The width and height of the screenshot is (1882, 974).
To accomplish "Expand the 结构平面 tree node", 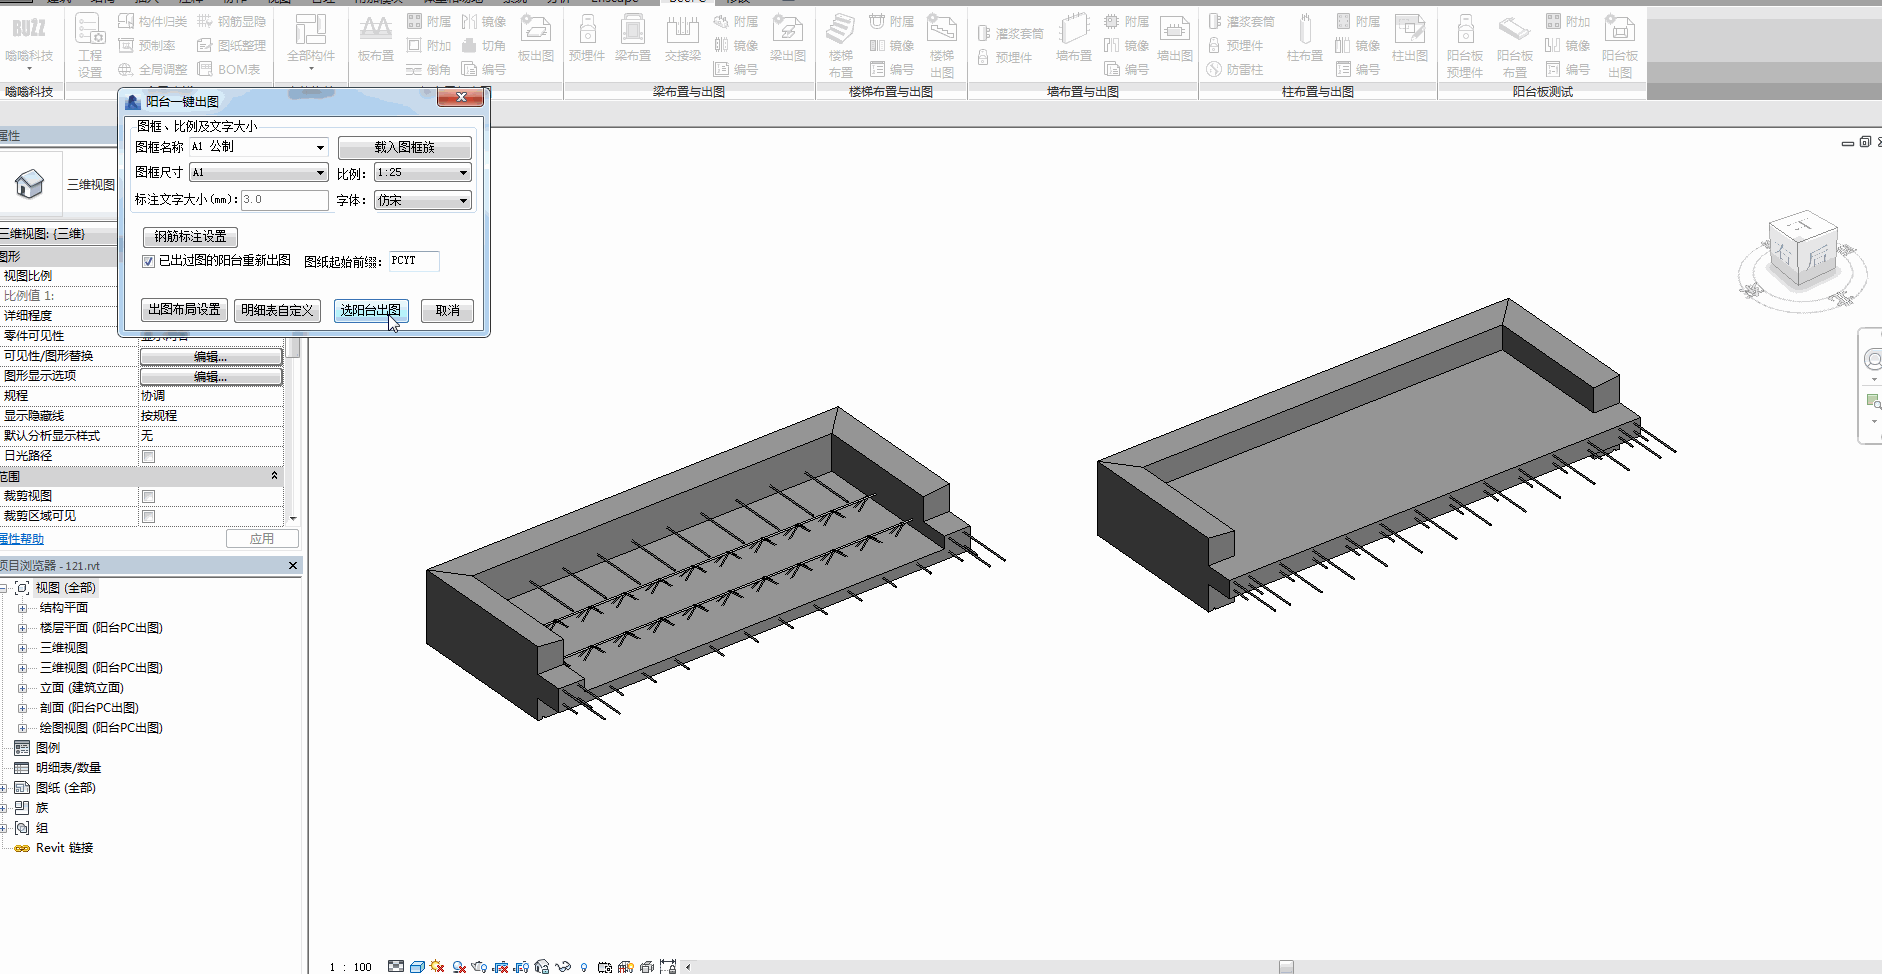I will tap(22, 608).
